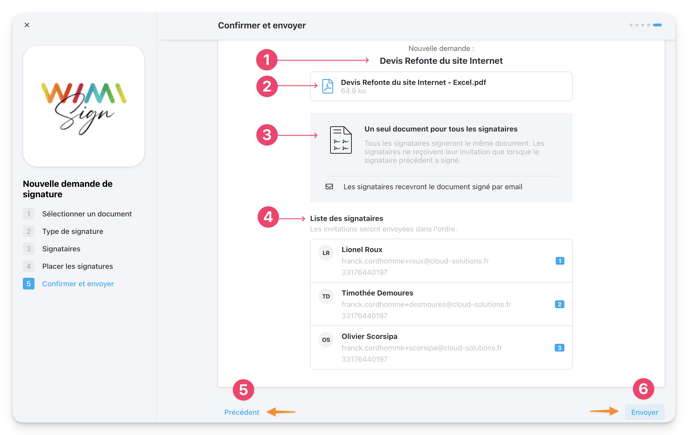This screenshot has height=435, width=688.
Task: Open the Type de signature step
Action: [72, 231]
